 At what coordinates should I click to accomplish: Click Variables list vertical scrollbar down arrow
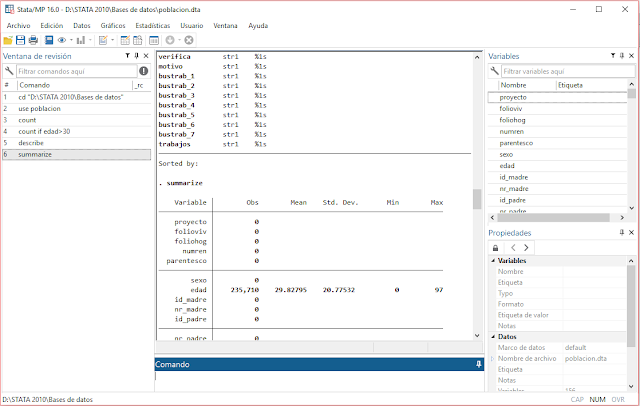point(631,208)
